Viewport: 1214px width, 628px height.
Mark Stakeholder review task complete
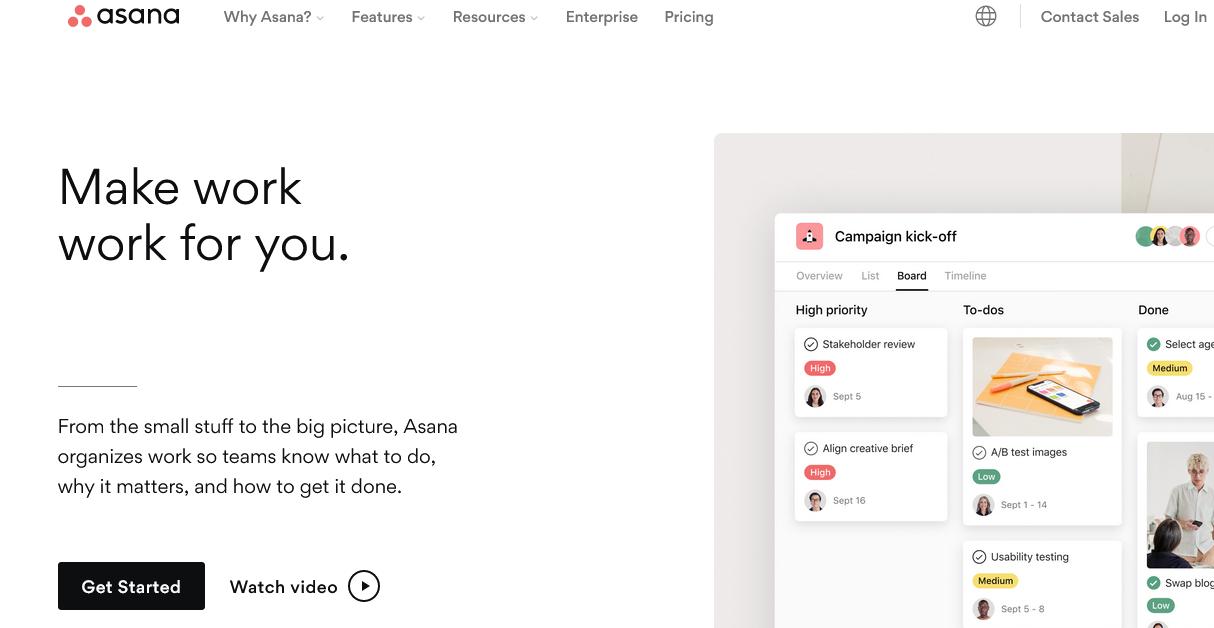(811, 344)
